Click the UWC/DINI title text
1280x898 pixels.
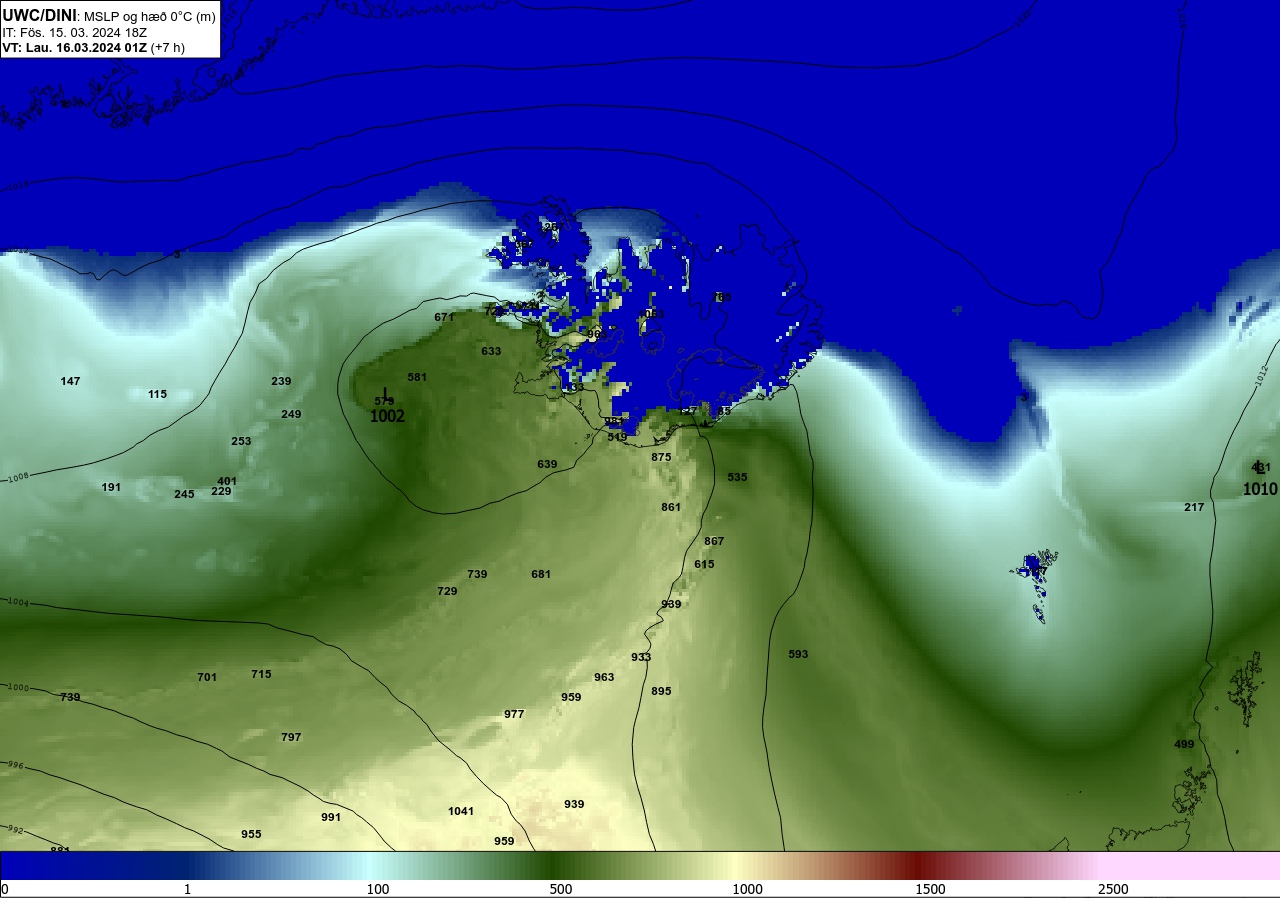(39, 15)
